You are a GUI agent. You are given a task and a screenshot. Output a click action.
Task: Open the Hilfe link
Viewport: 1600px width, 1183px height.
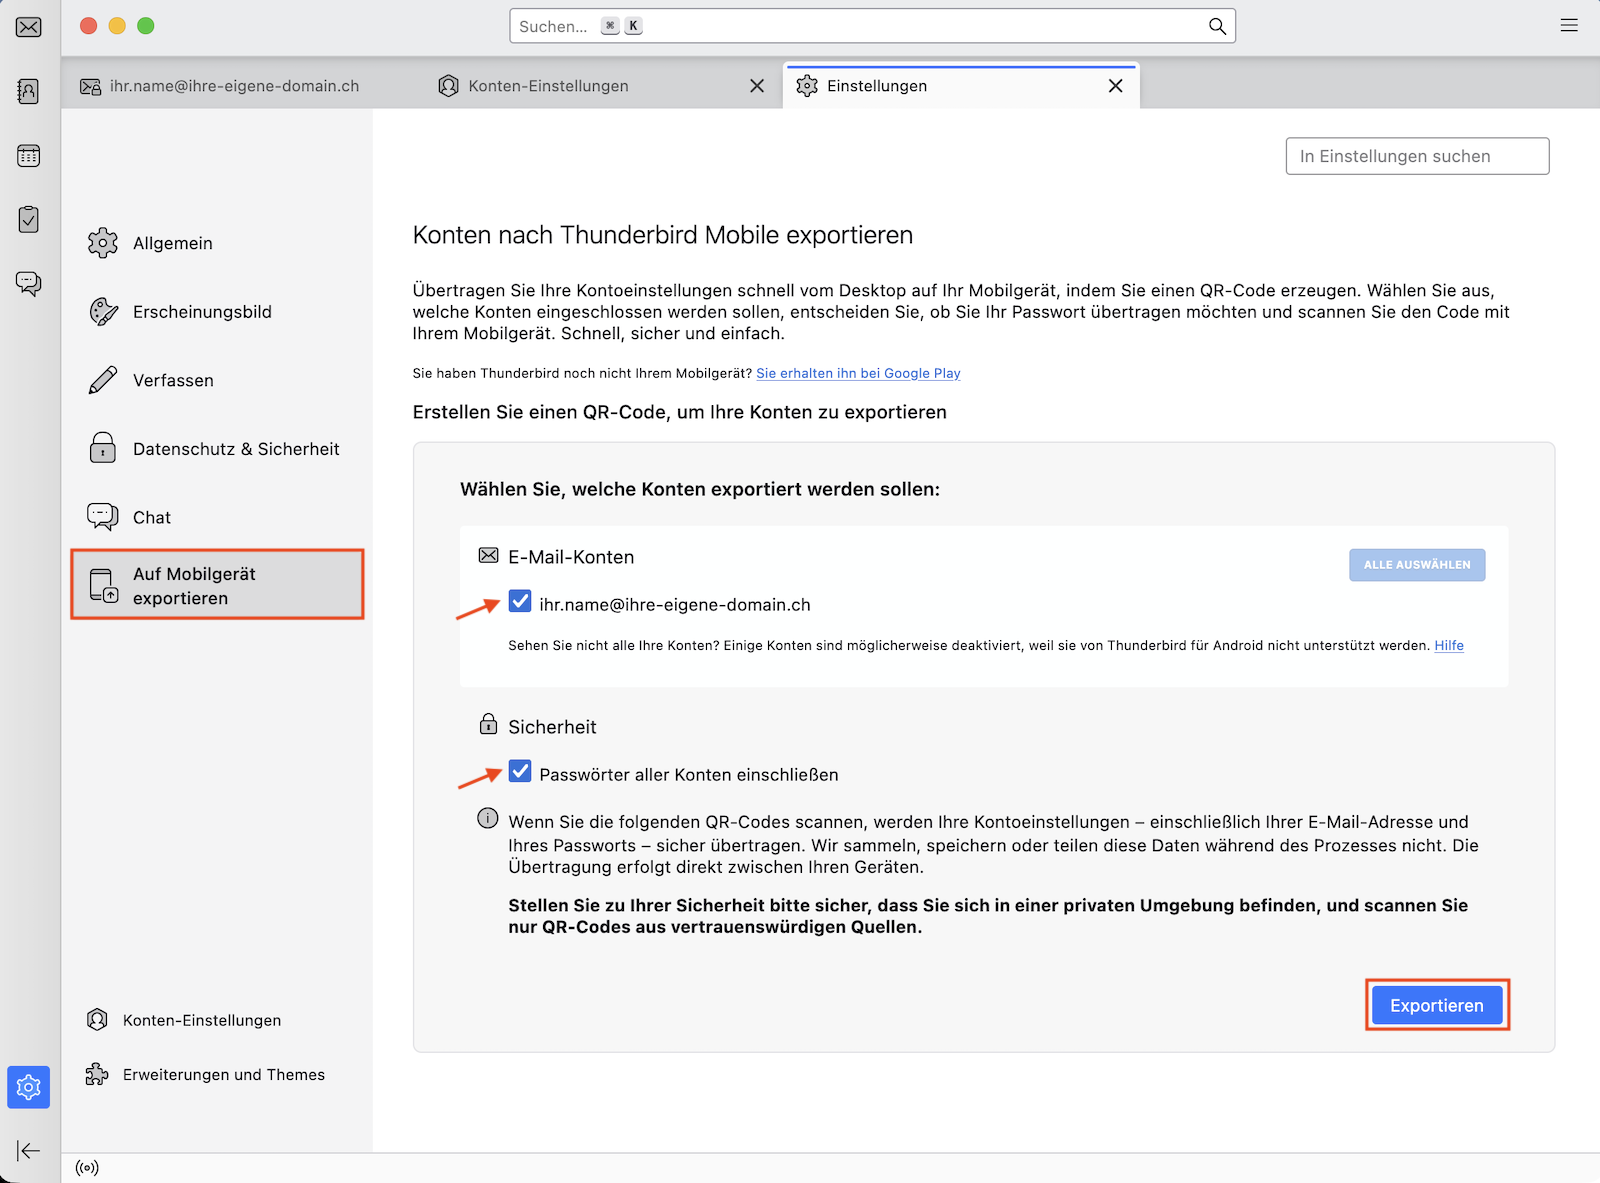pyautogui.click(x=1449, y=646)
